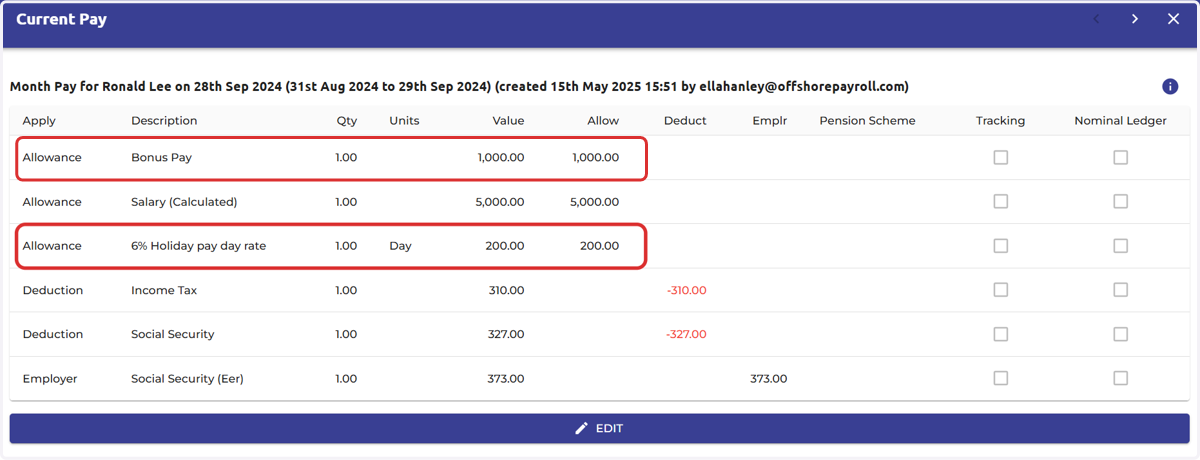Click the Value column header
The width and height of the screenshot is (1200, 460).
(508, 121)
